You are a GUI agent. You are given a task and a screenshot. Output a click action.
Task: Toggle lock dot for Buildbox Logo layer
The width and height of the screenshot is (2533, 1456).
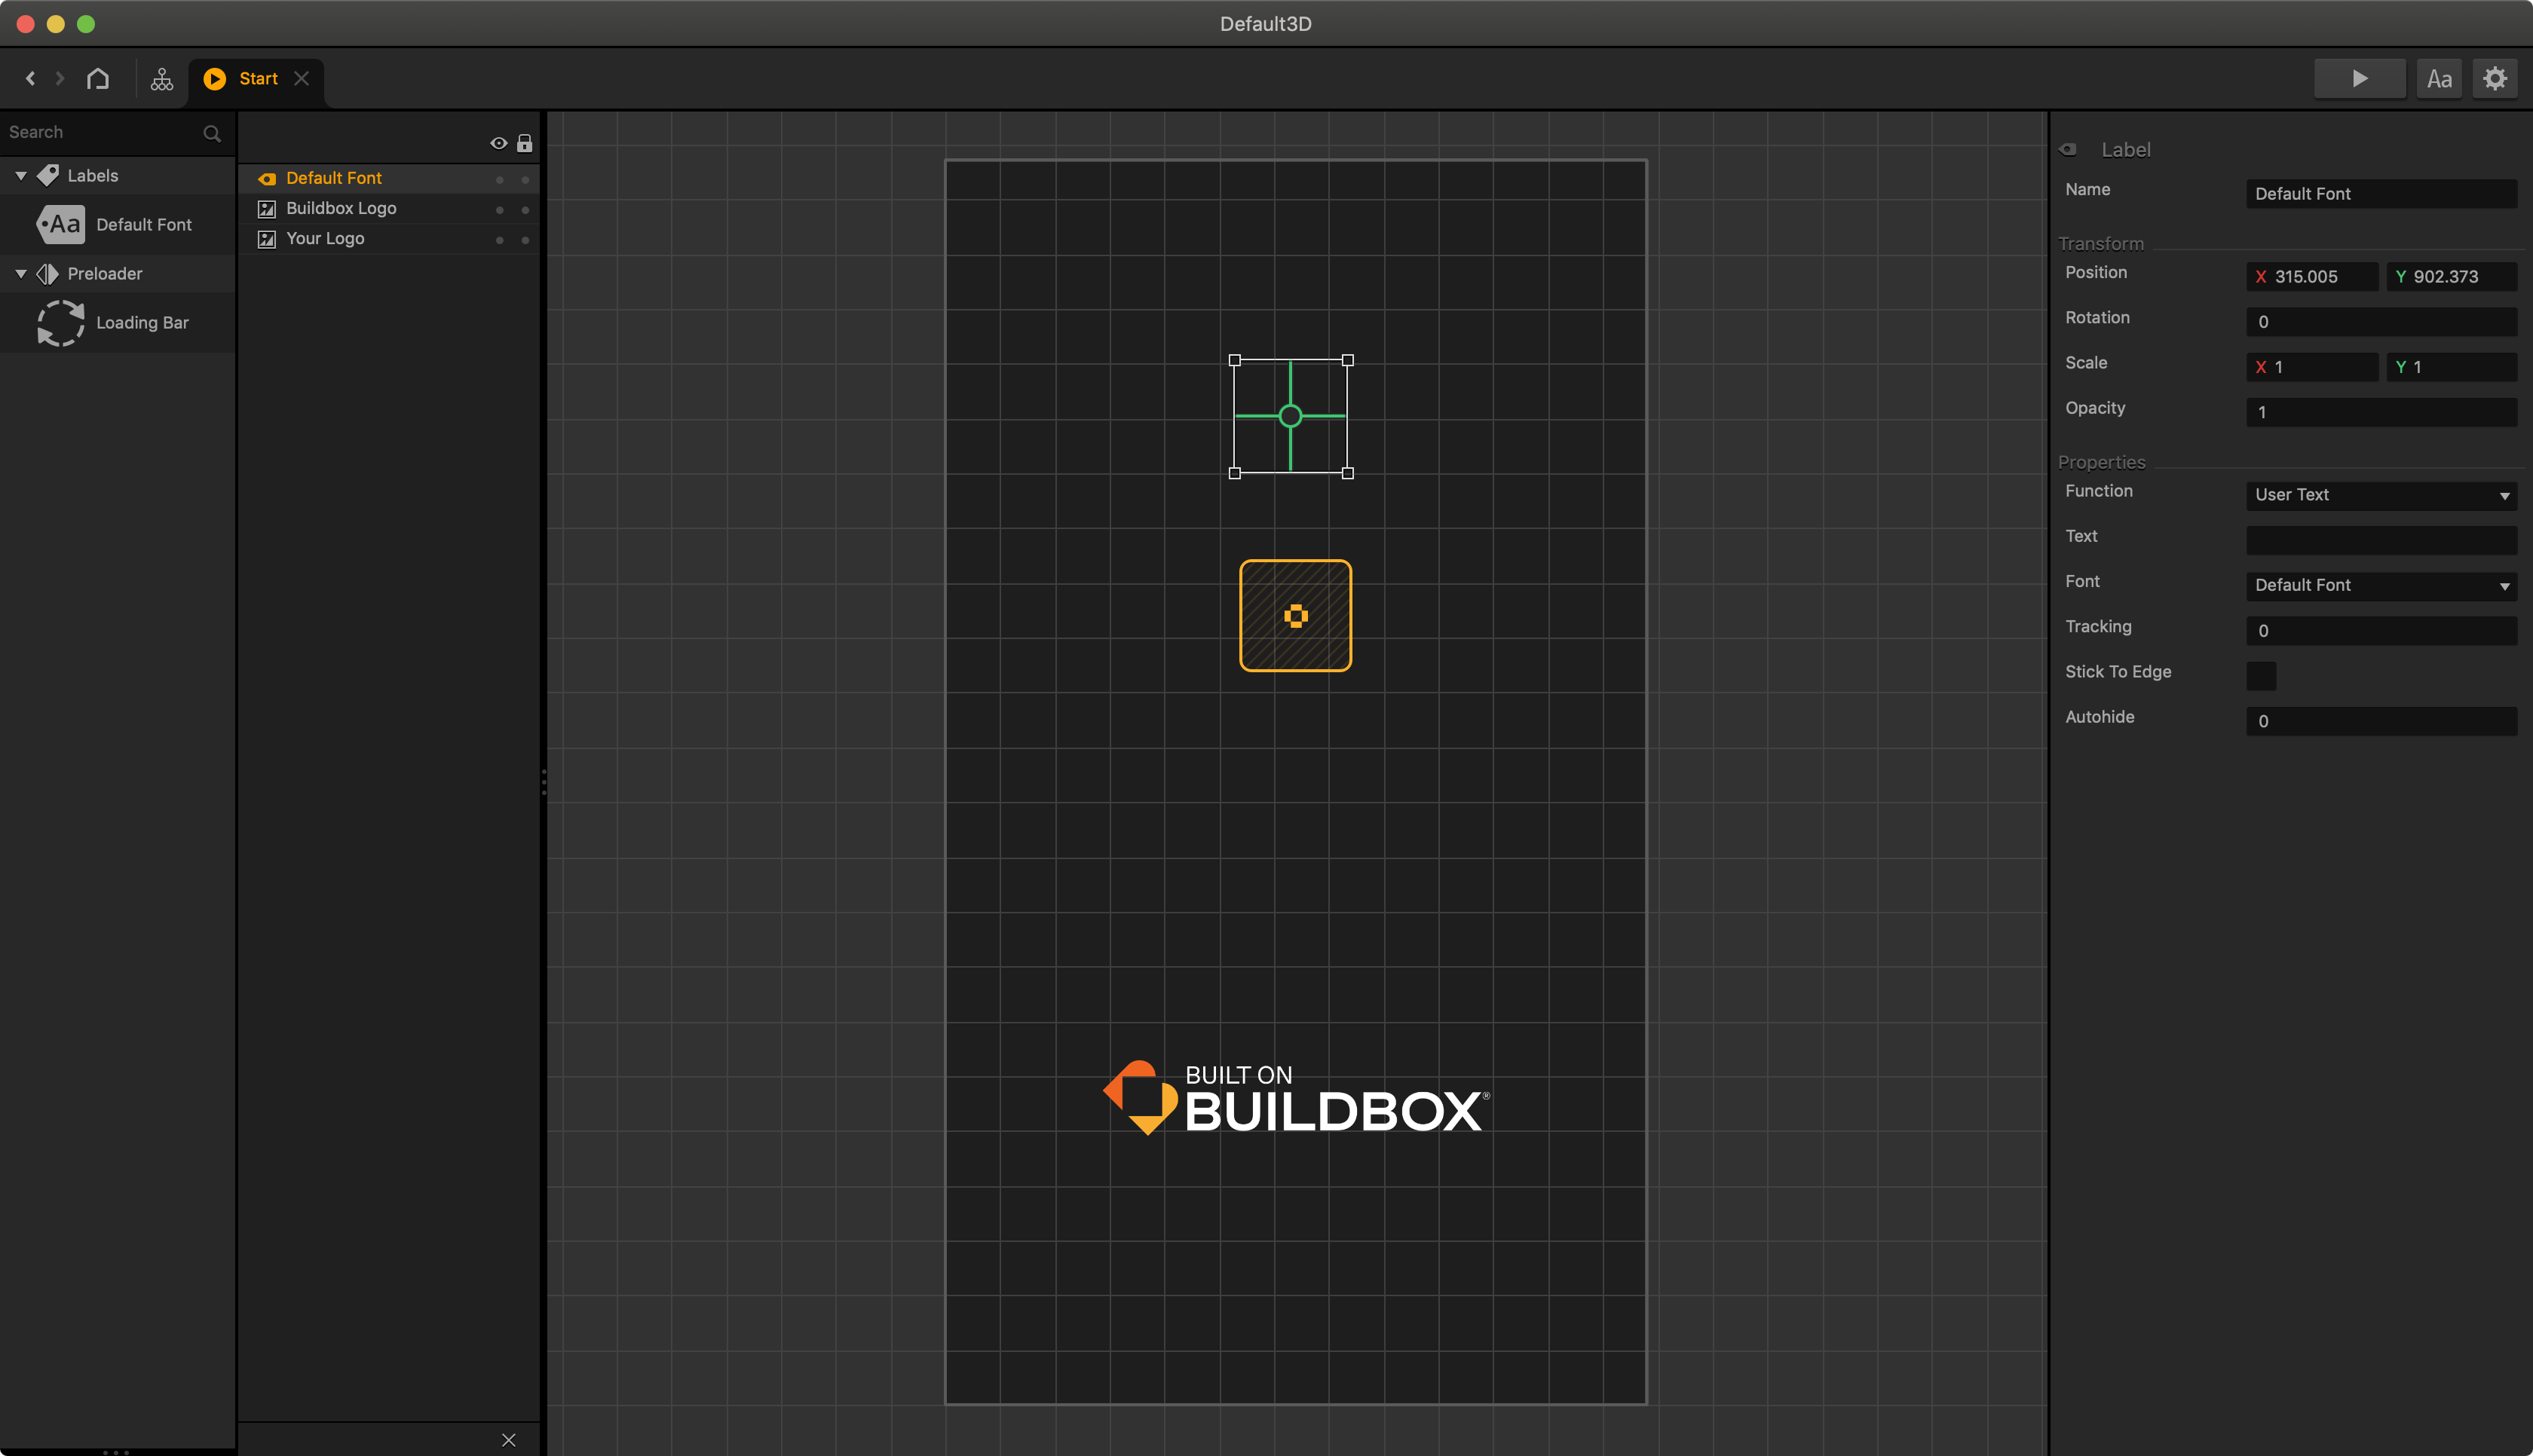pos(525,209)
